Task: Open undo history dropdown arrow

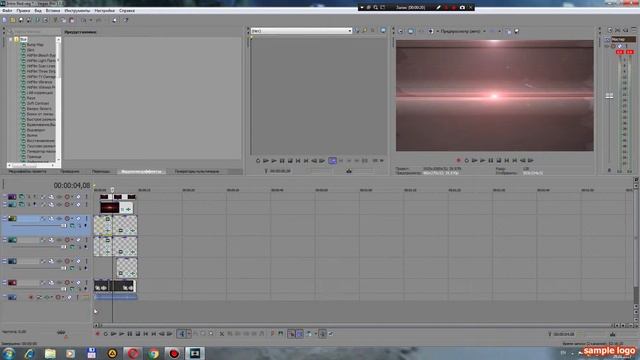Action: (x=91, y=20)
